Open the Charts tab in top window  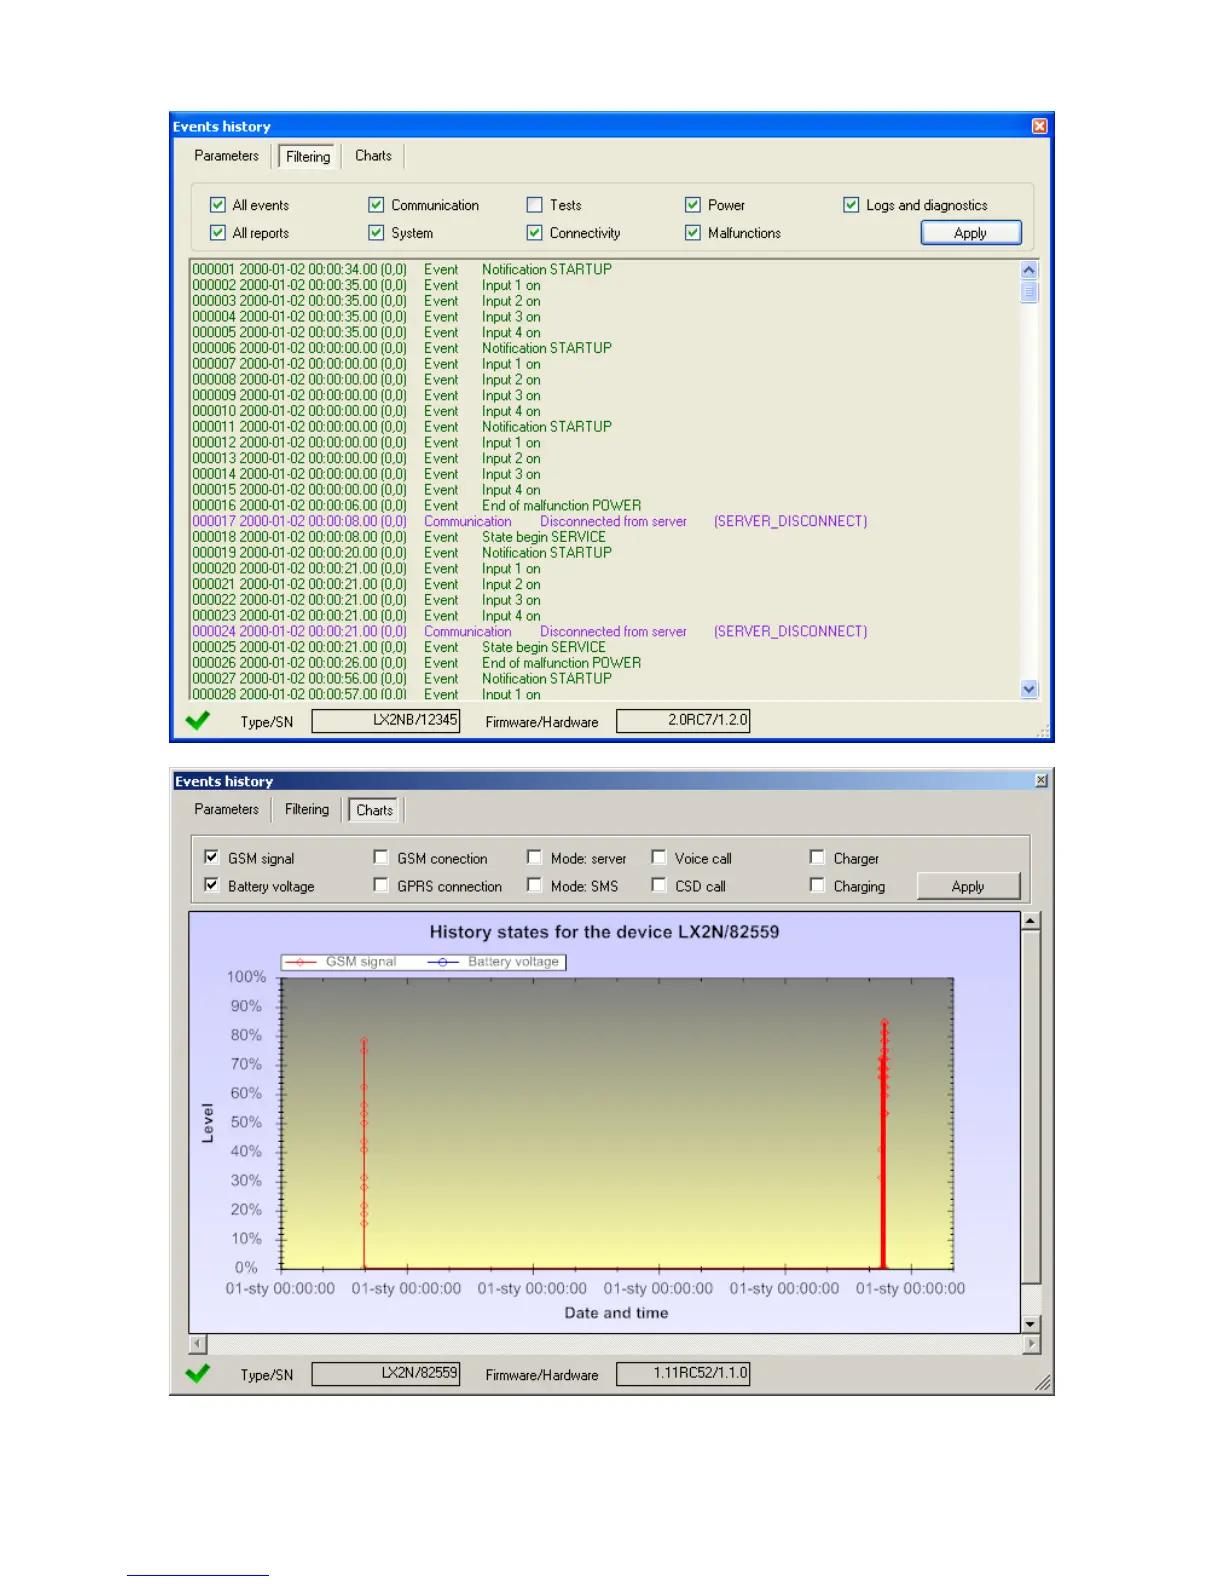[373, 156]
